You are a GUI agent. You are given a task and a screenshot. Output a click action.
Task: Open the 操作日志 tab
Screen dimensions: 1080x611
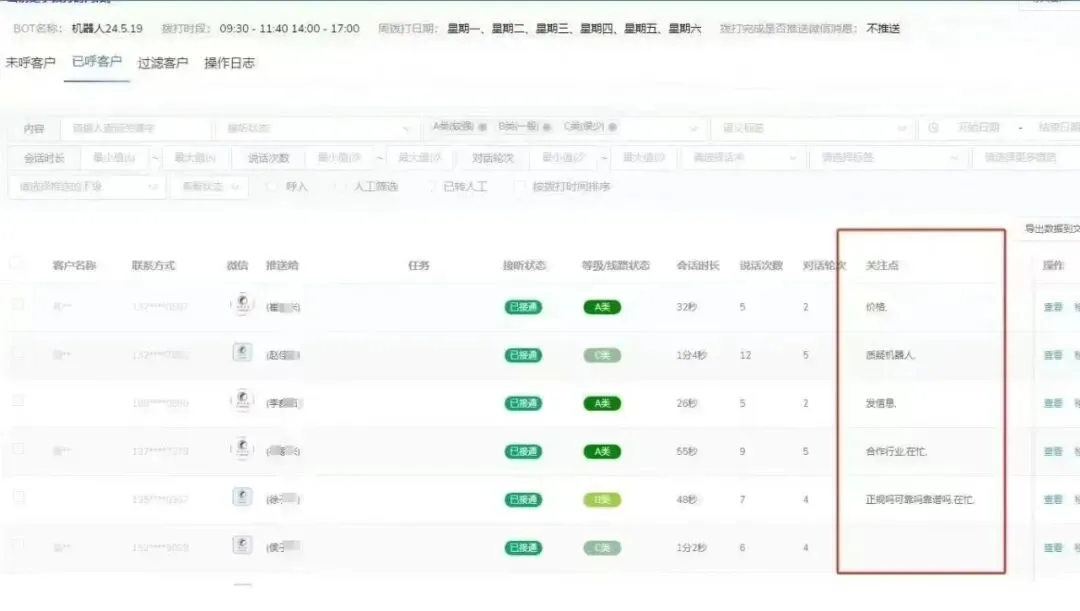click(229, 61)
